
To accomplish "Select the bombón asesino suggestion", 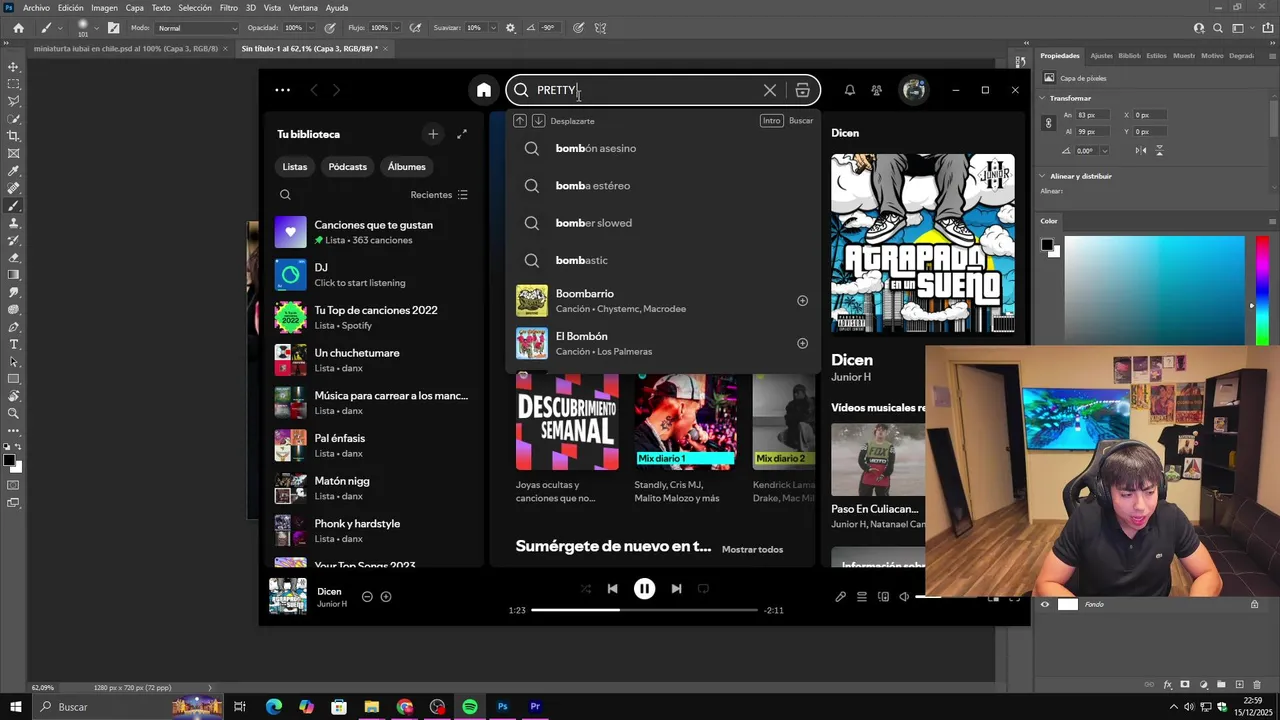I will click(662, 148).
